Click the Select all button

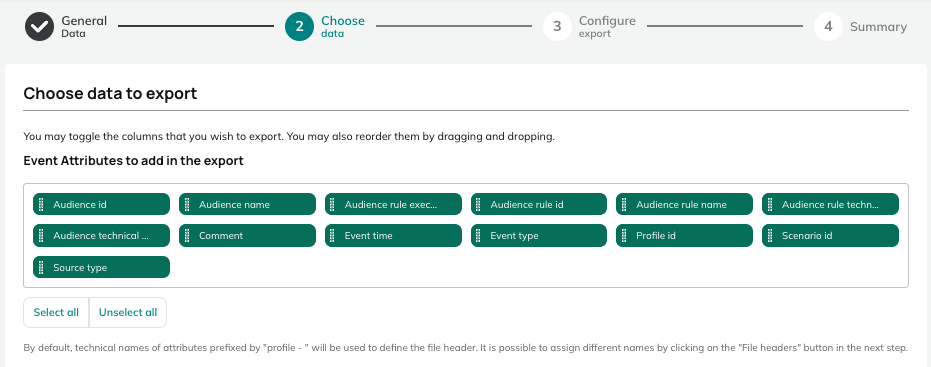pyautogui.click(x=56, y=312)
